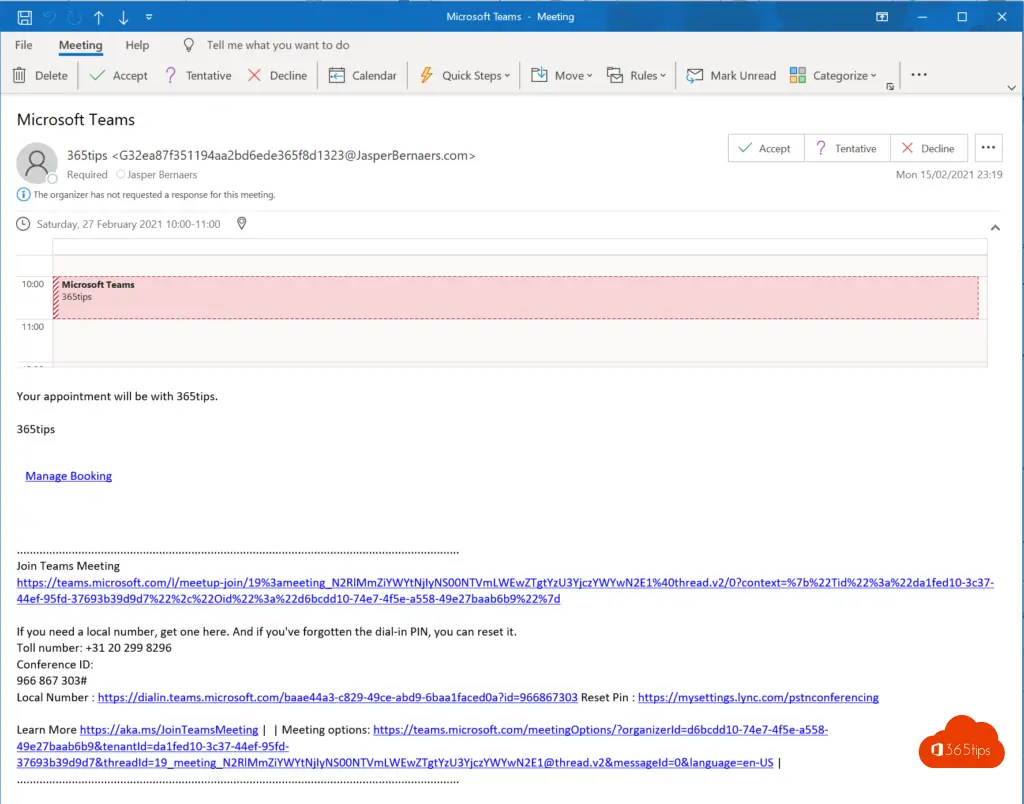Open more actions ellipsis in message header
Viewport: 1024px width, 804px height.
tap(988, 148)
